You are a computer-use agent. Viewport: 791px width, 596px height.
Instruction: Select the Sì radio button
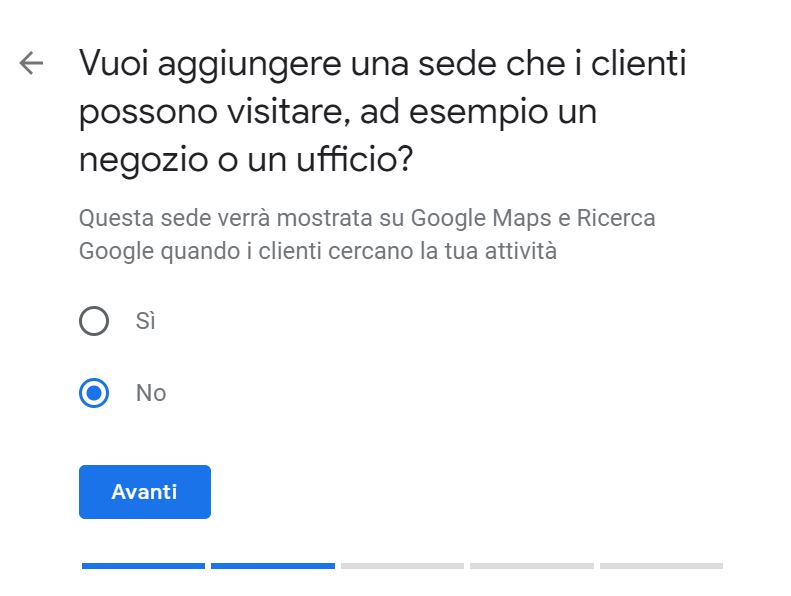[94, 321]
